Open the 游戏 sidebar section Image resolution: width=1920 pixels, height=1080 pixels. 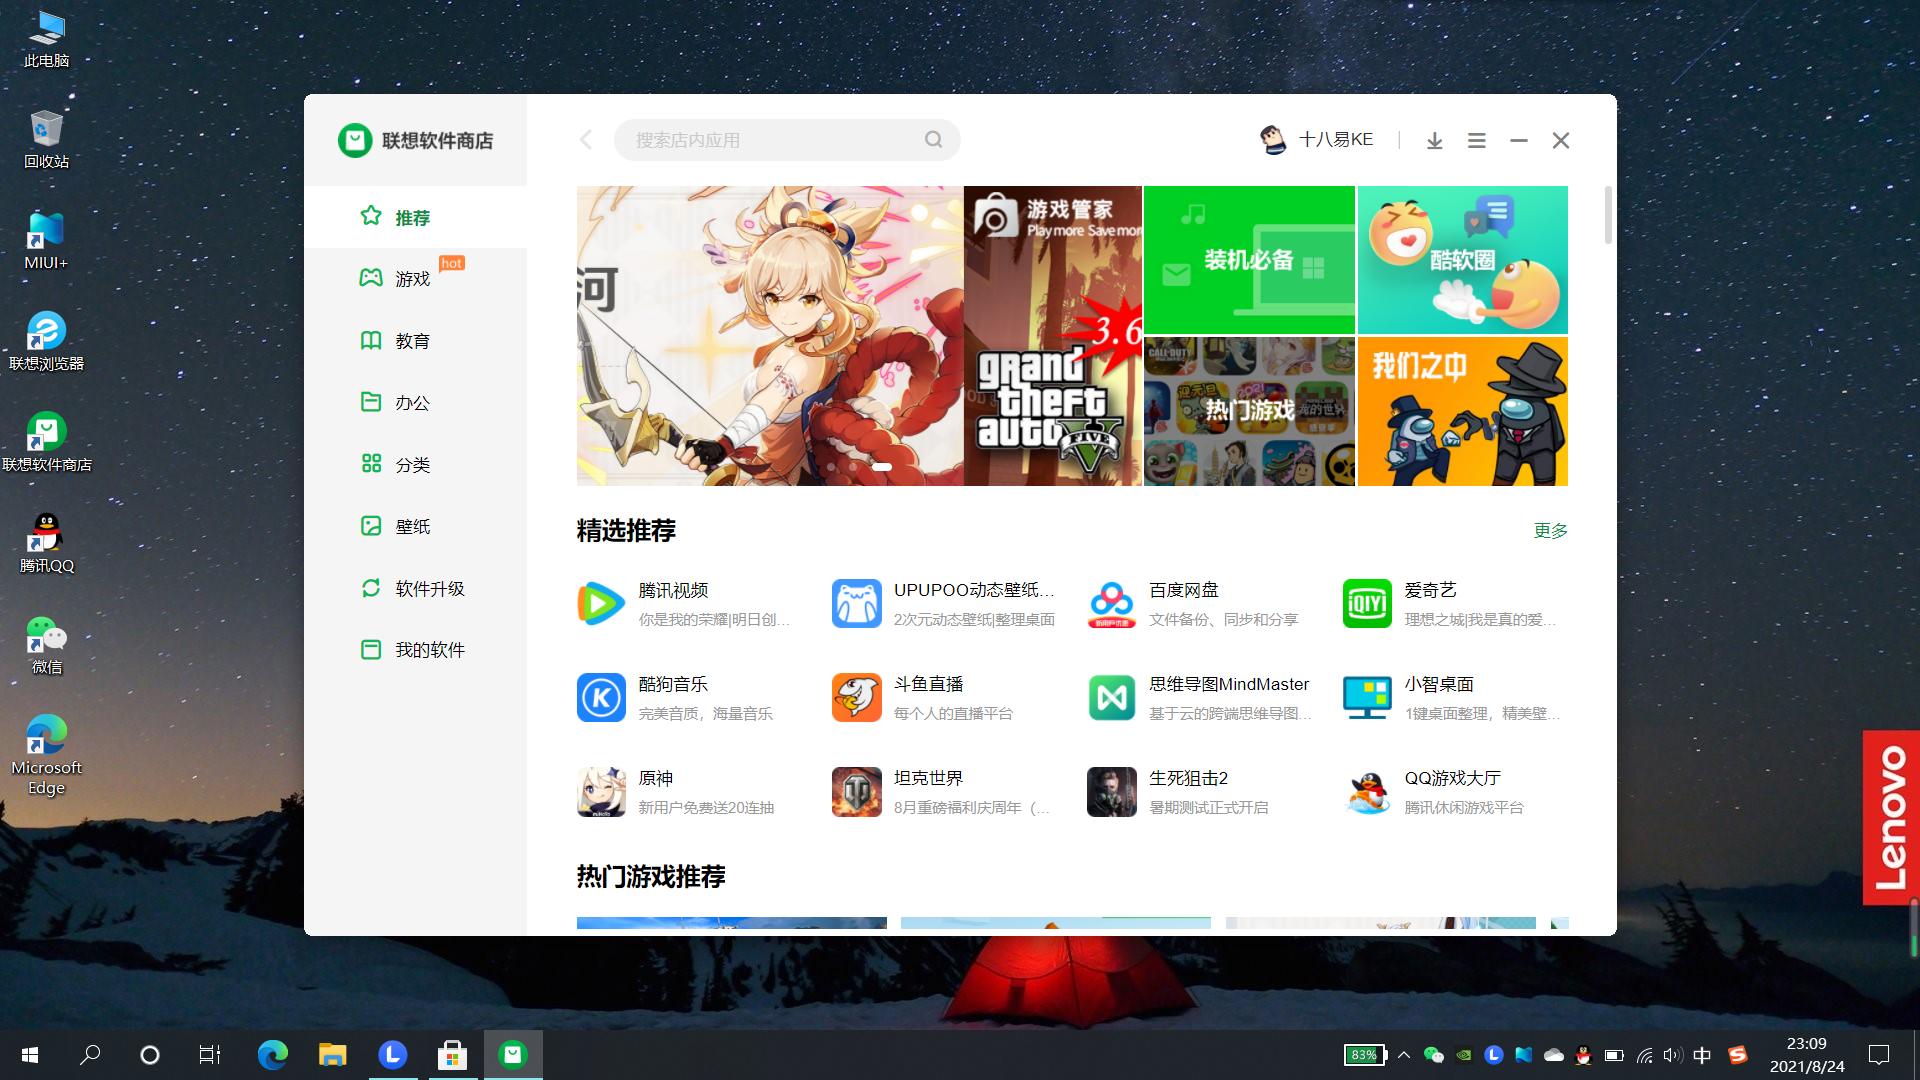pyautogui.click(x=415, y=278)
